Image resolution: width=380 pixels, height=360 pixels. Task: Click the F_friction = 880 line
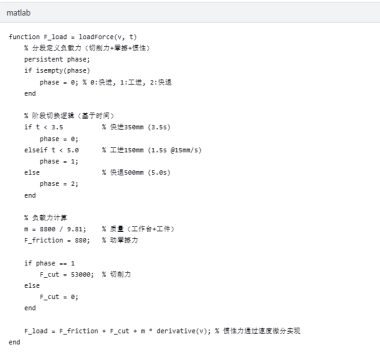pyautogui.click(x=57, y=240)
